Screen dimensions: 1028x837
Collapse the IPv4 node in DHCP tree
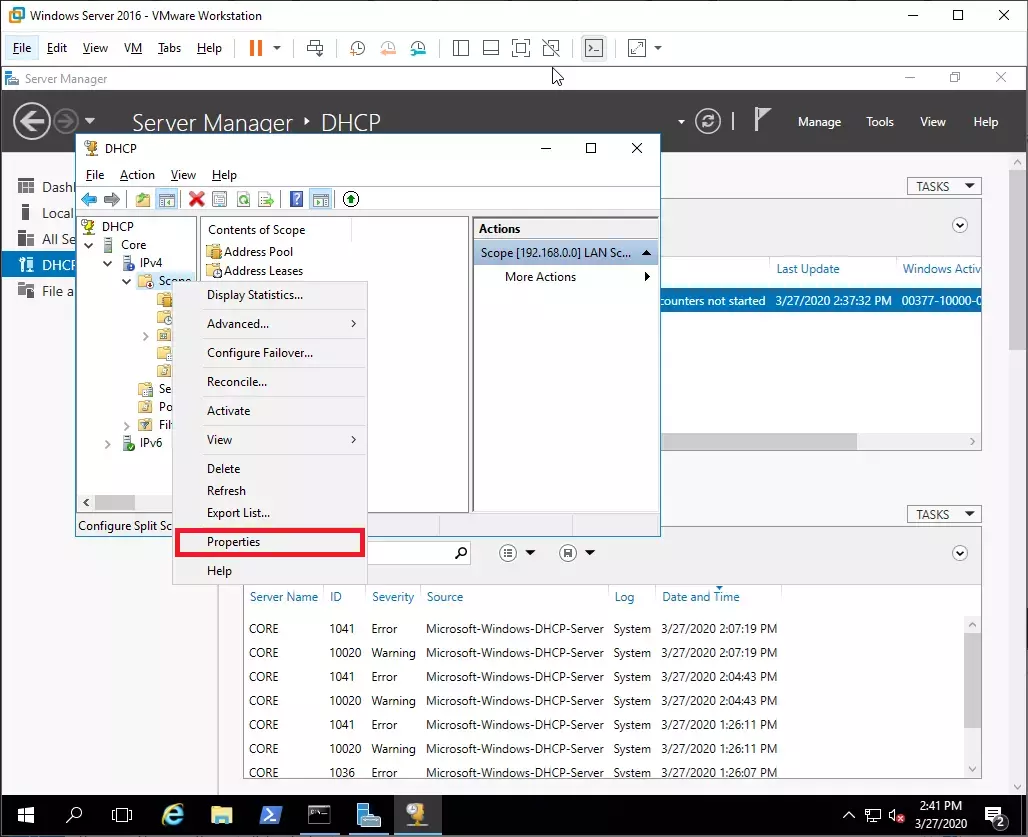click(108, 263)
